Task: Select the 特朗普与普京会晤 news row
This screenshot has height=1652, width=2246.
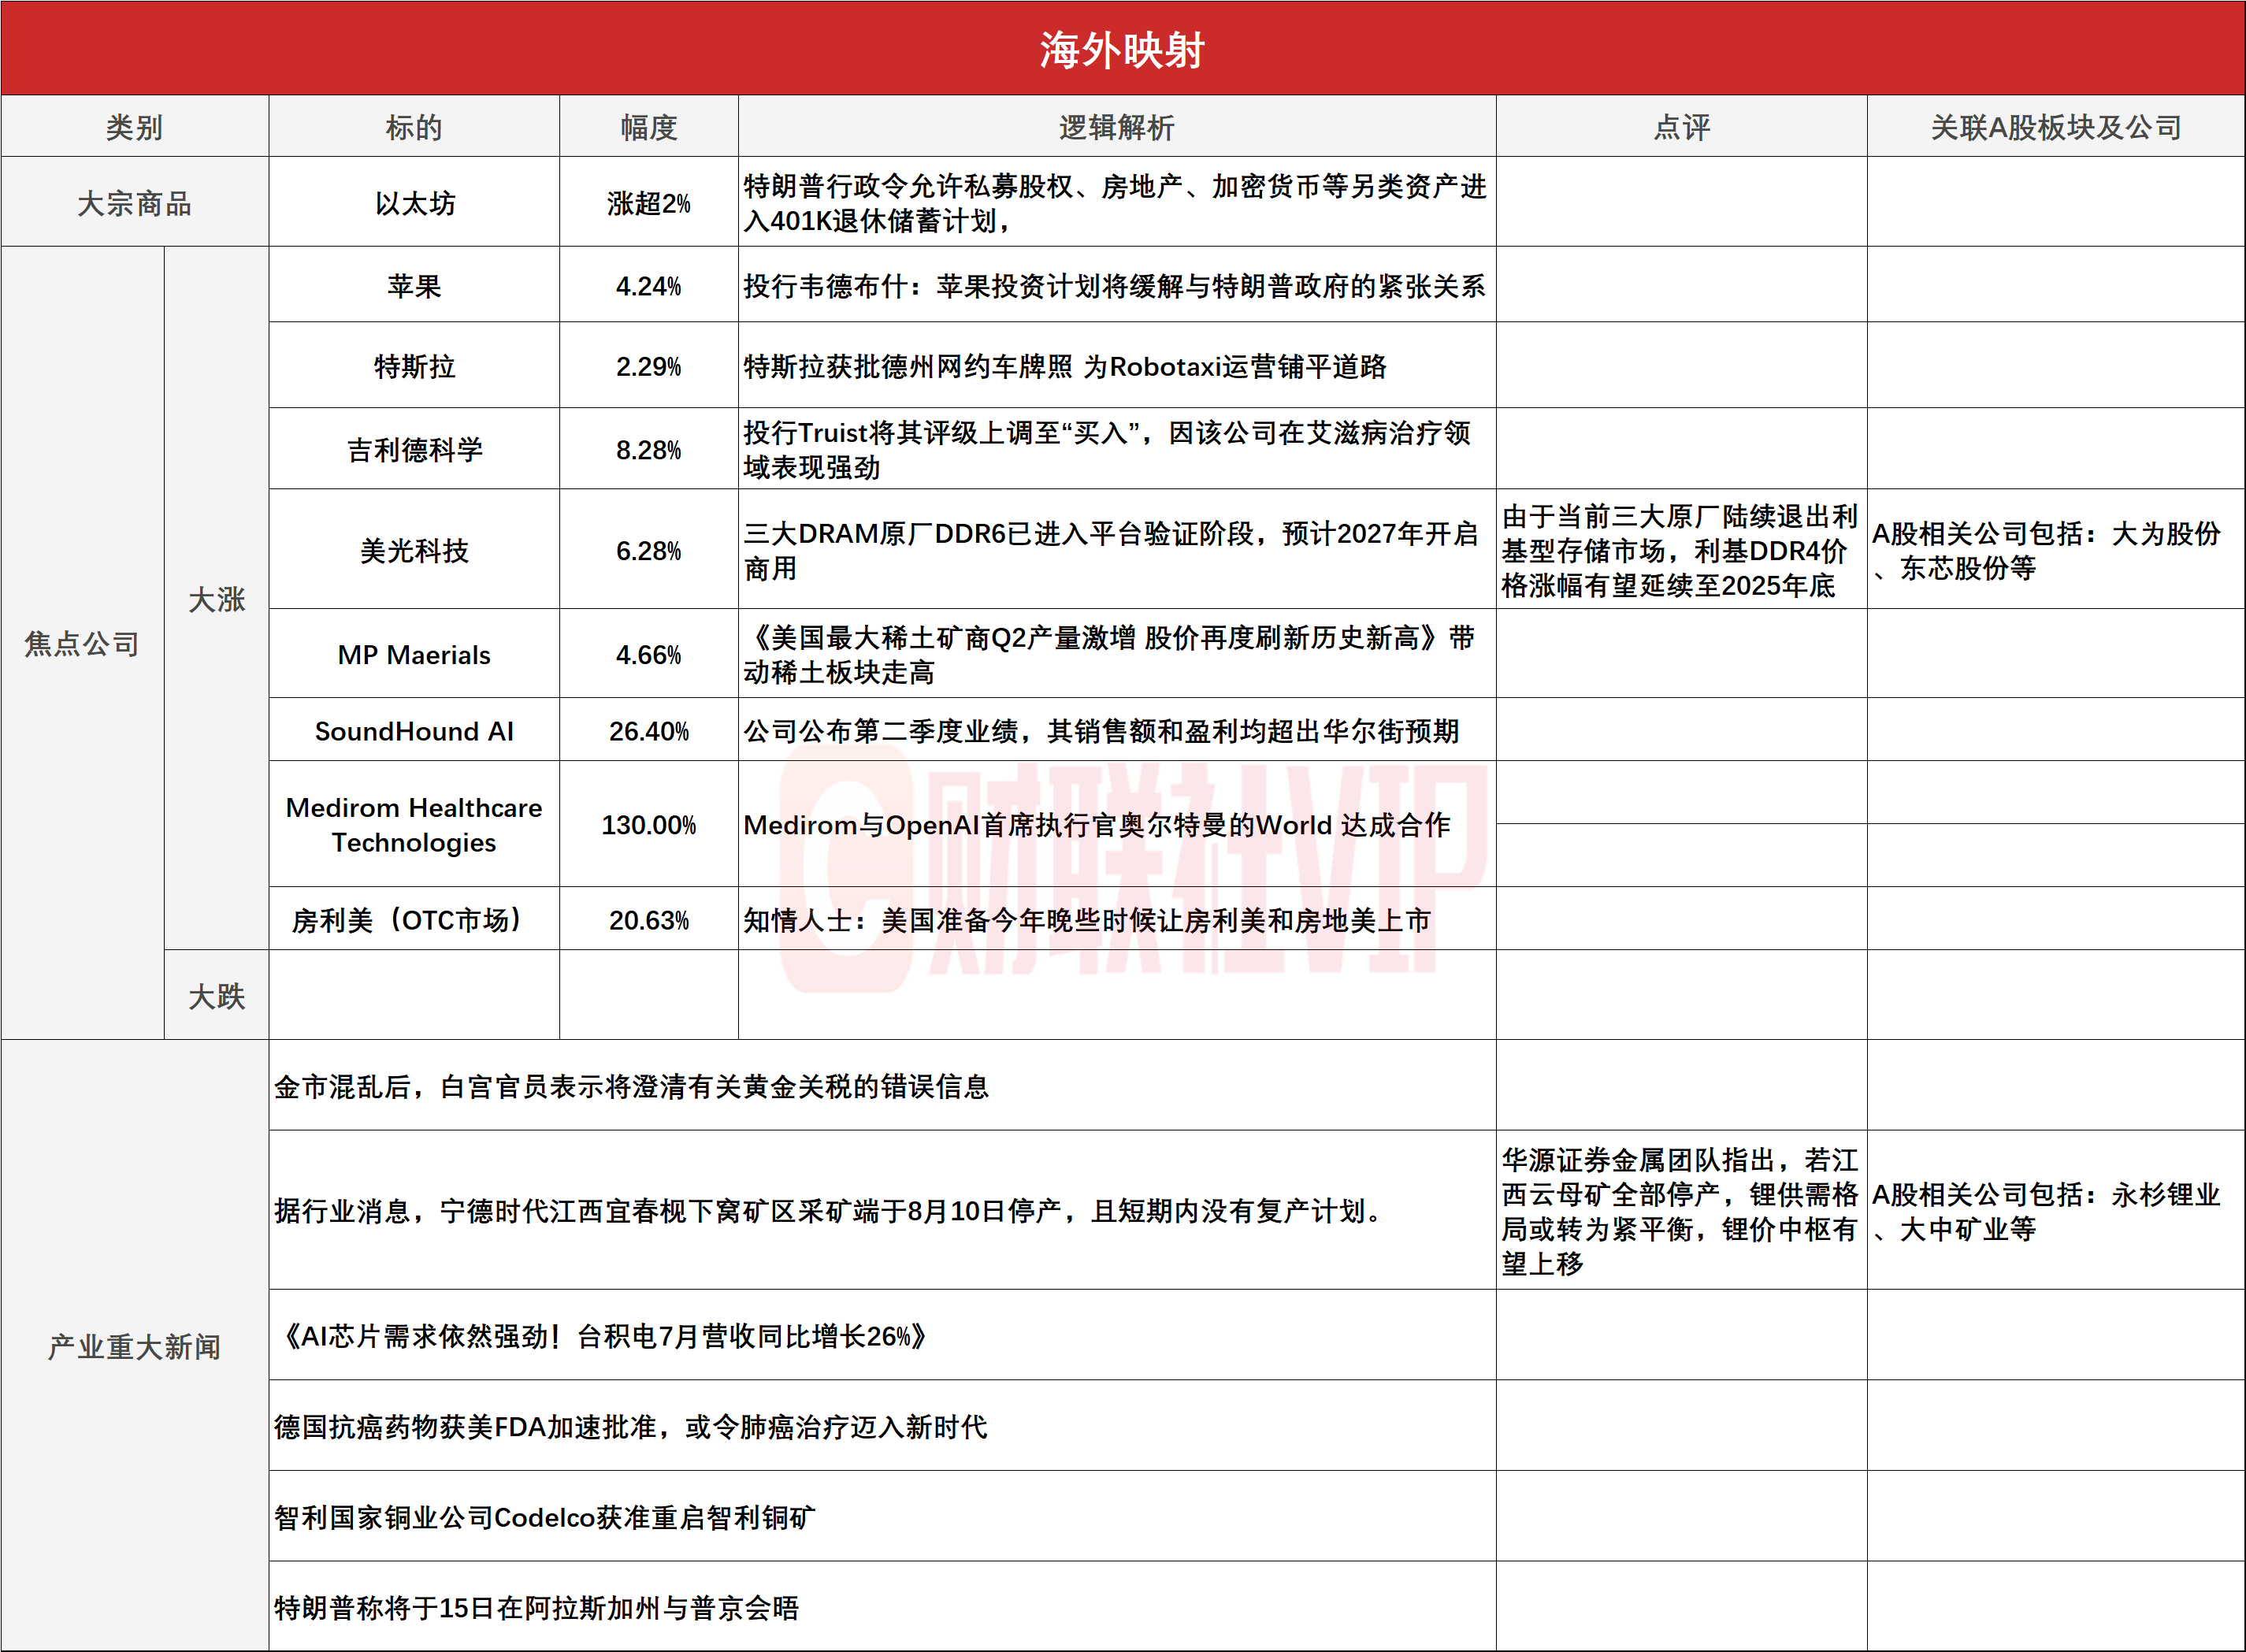Action: [883, 1607]
